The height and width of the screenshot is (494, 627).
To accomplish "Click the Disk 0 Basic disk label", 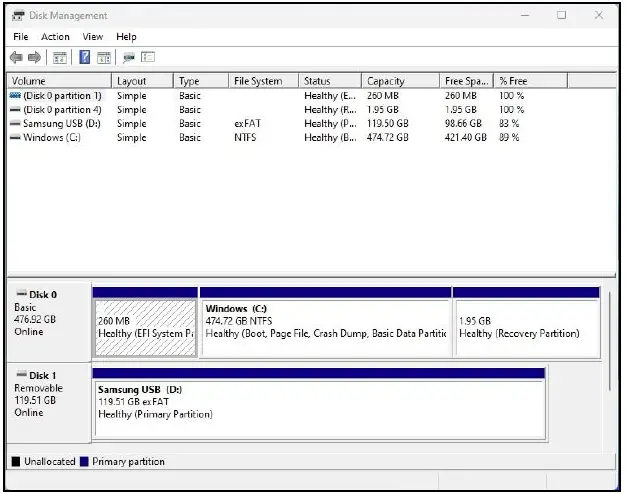I will pos(49,321).
